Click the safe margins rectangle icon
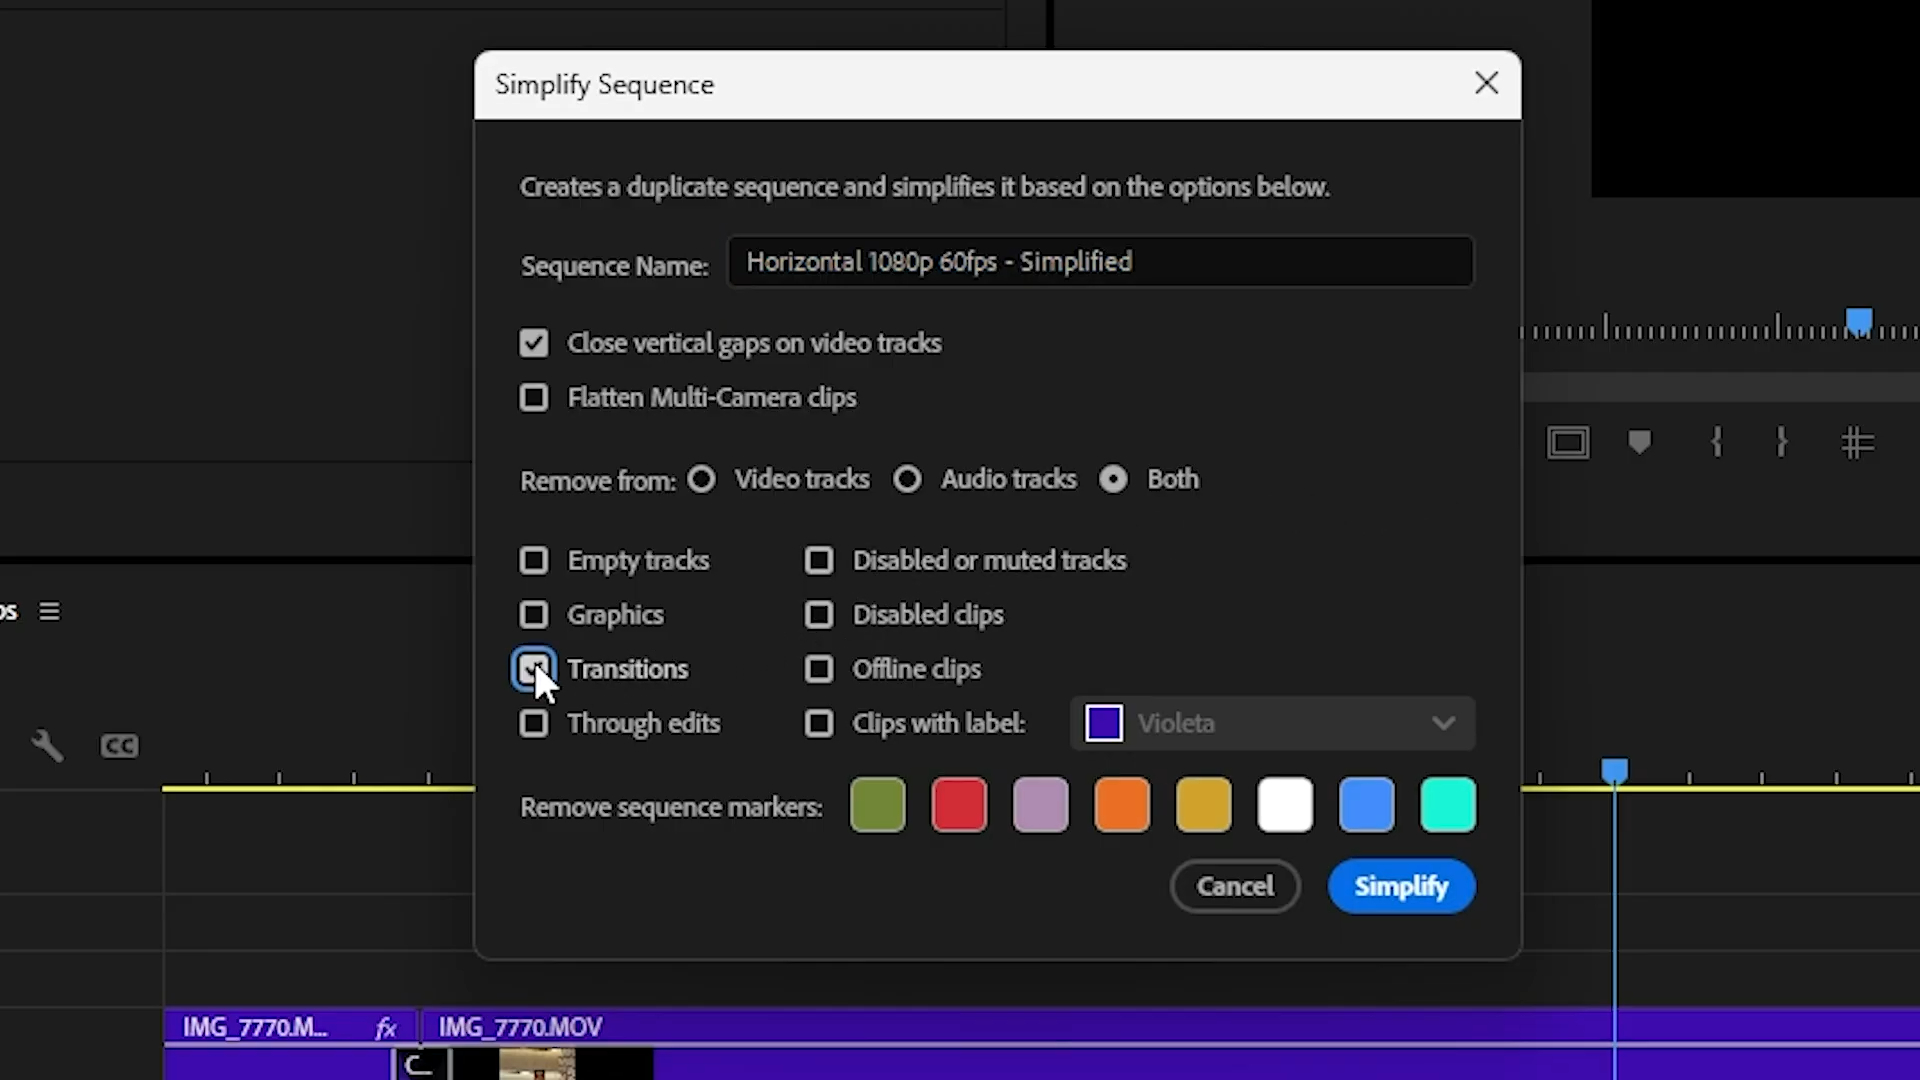1920x1080 pixels. point(1567,442)
